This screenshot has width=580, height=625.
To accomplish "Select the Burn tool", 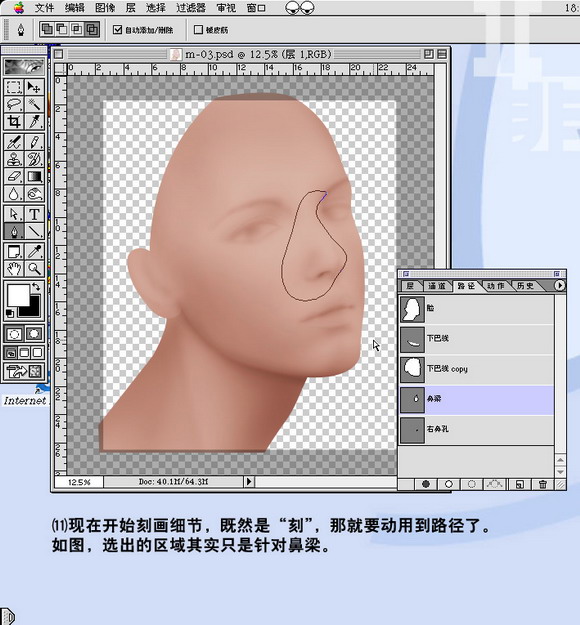I will click(x=34, y=193).
